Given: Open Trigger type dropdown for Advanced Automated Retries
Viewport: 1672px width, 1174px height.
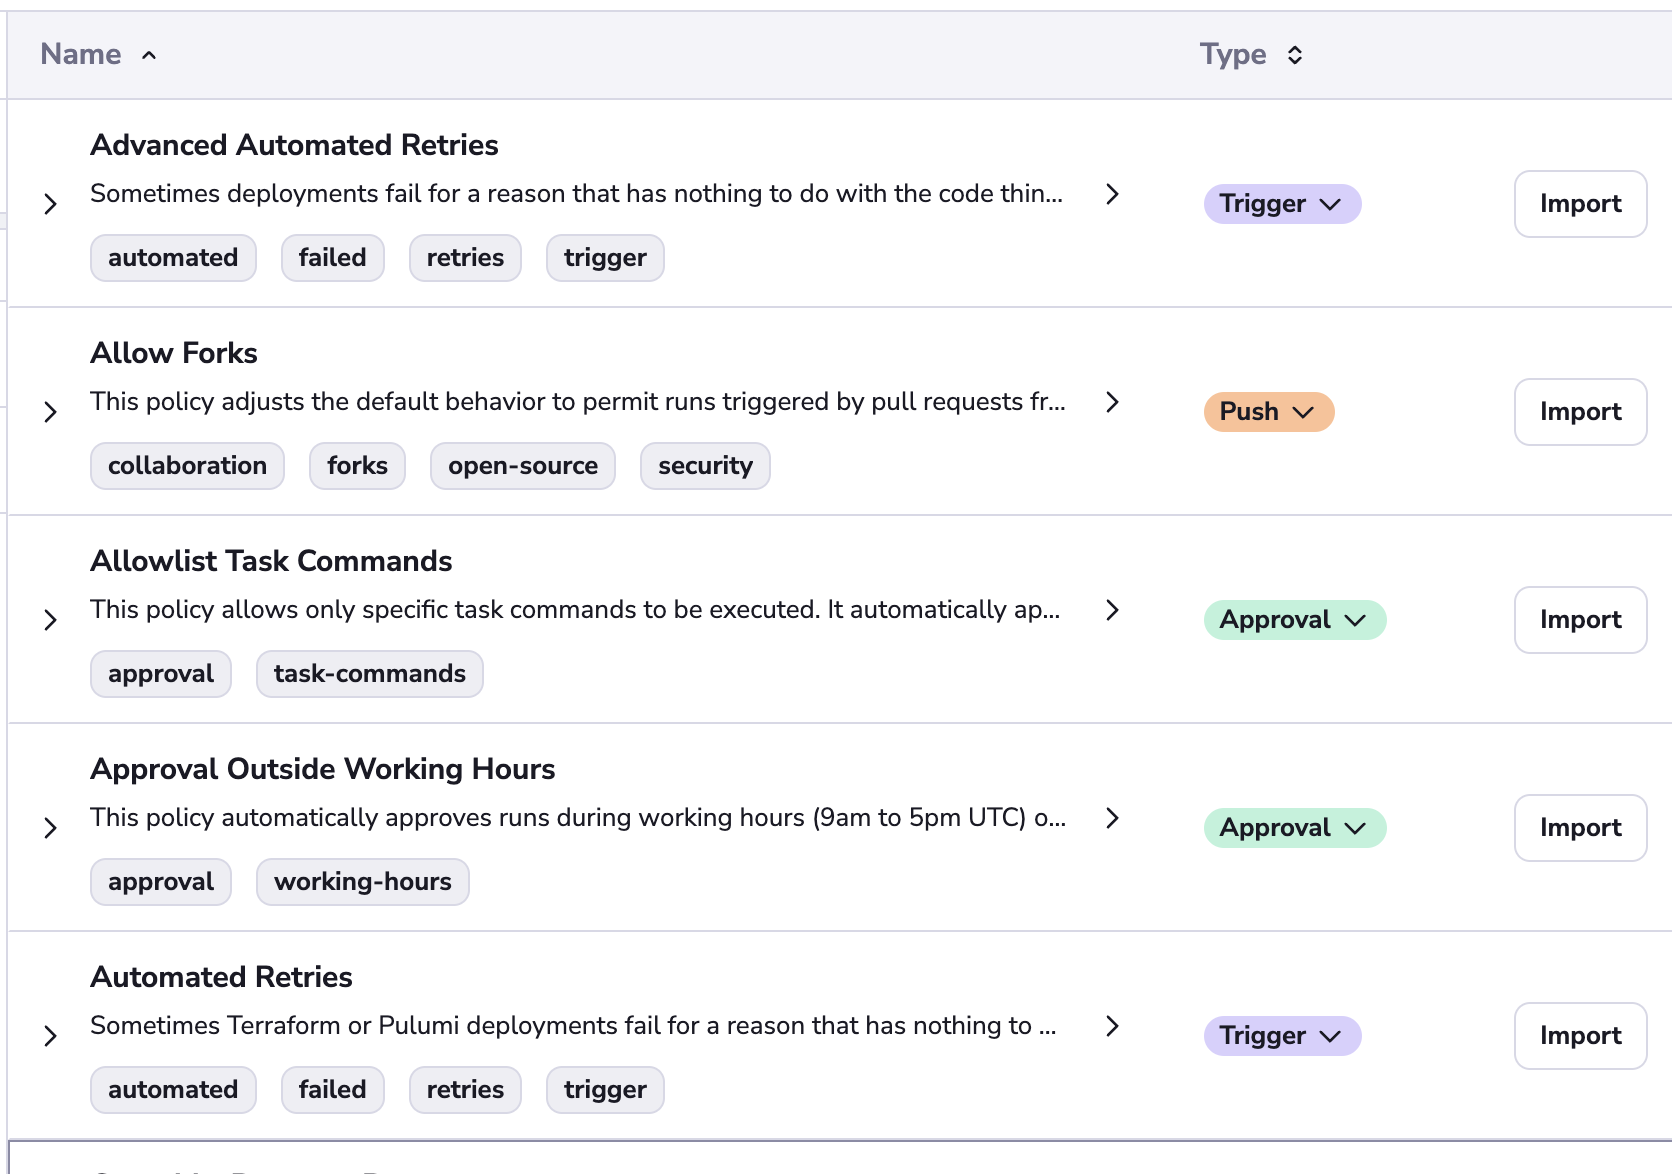Looking at the screenshot, I should 1281,204.
